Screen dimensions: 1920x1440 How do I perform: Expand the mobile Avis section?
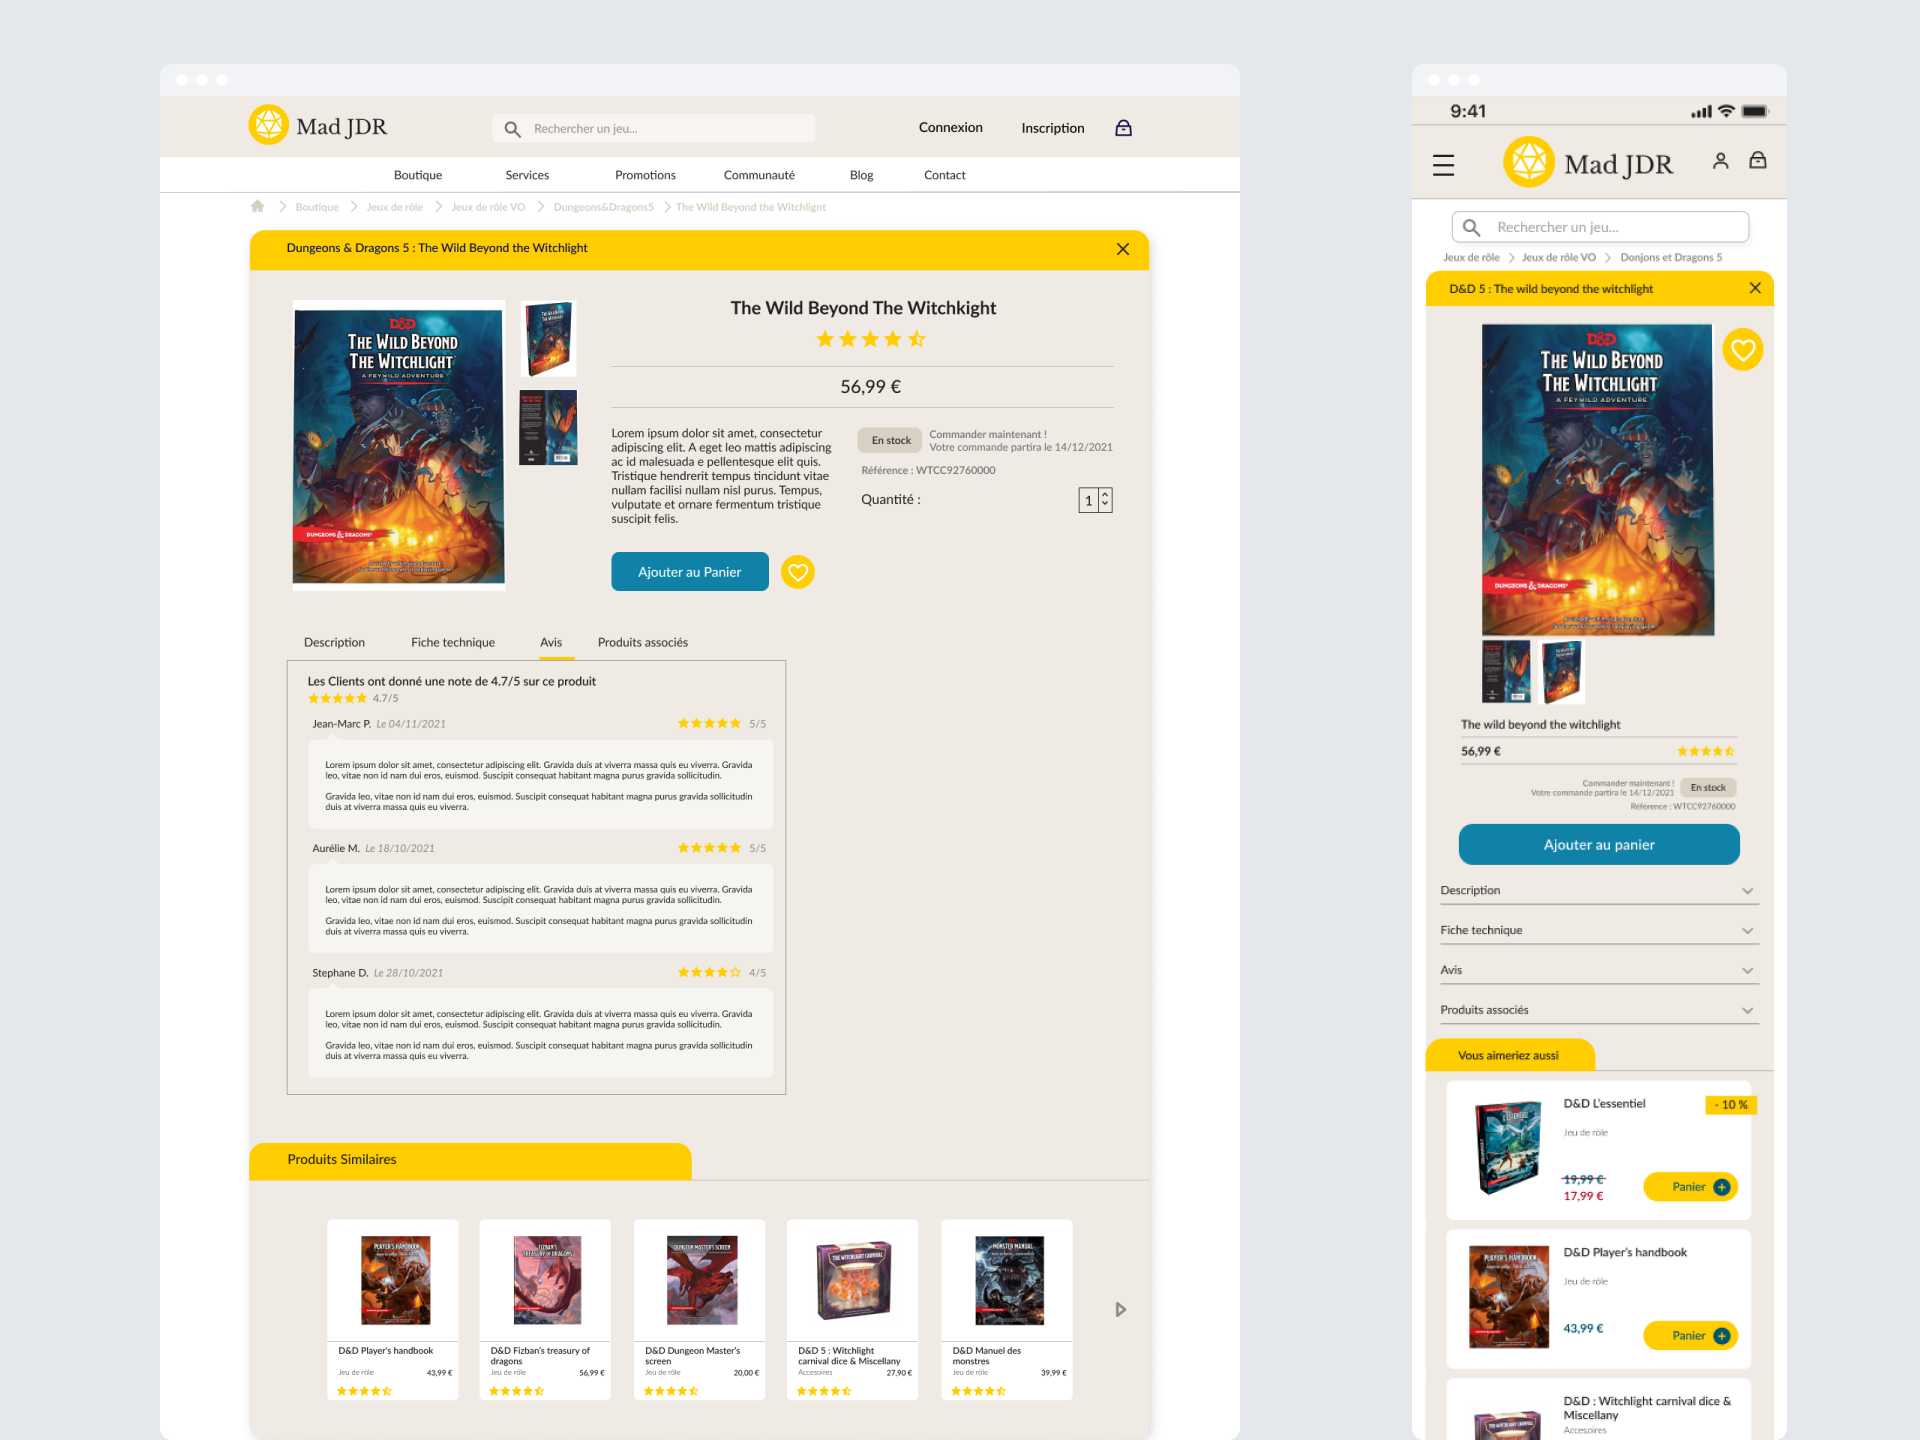pyautogui.click(x=1598, y=971)
